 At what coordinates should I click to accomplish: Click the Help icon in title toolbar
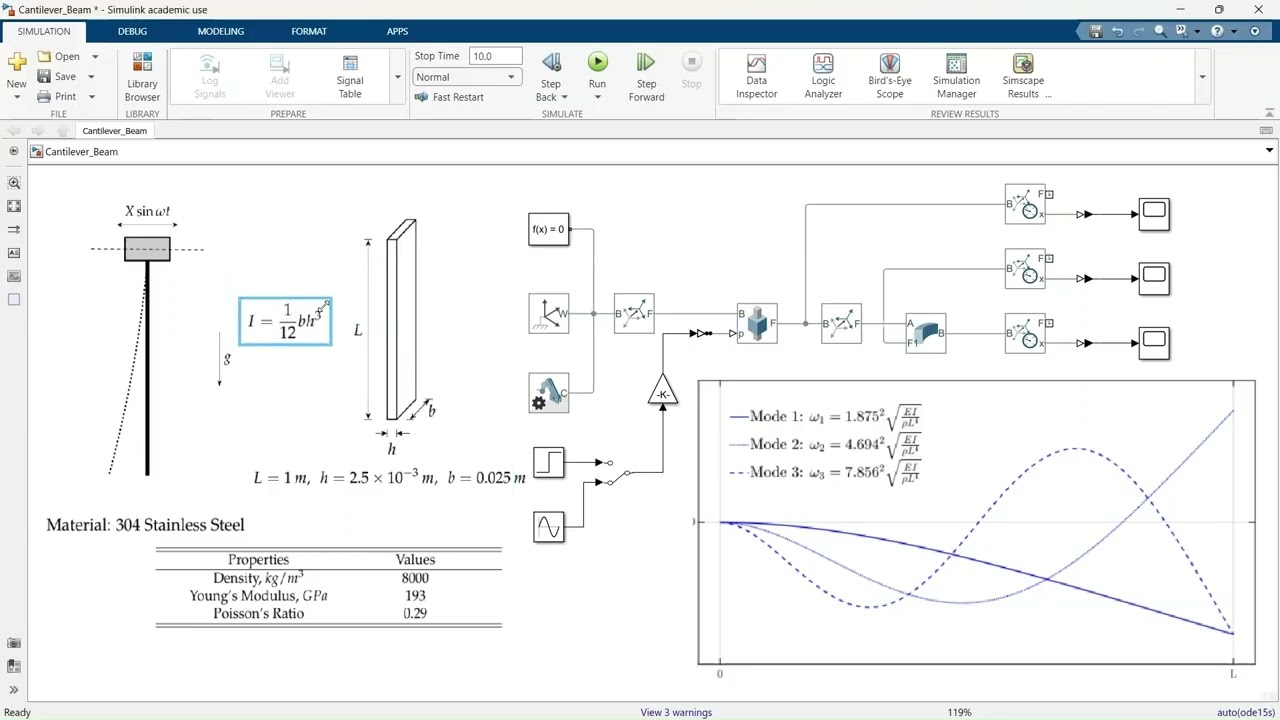click(x=1216, y=31)
